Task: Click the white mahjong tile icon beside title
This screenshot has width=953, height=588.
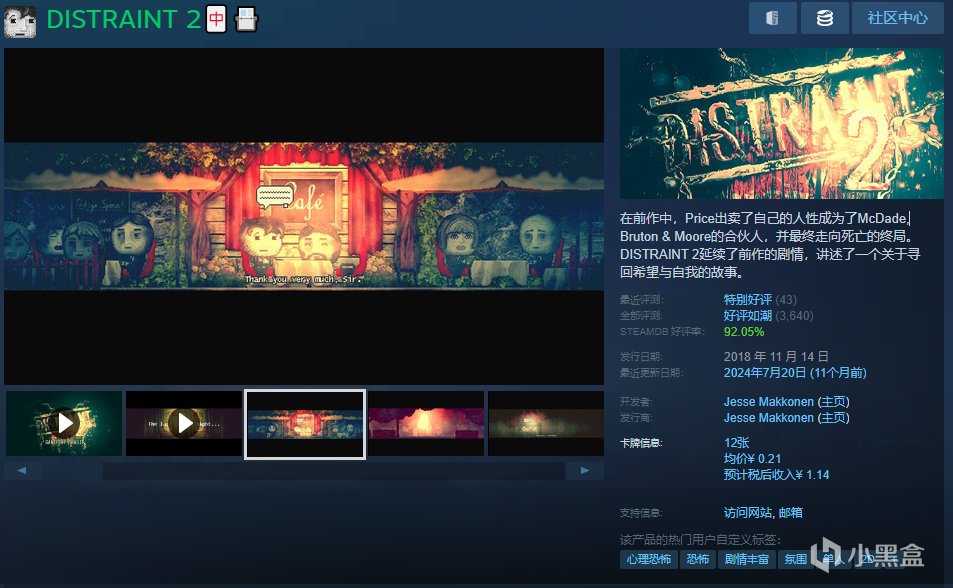Action: (x=246, y=19)
